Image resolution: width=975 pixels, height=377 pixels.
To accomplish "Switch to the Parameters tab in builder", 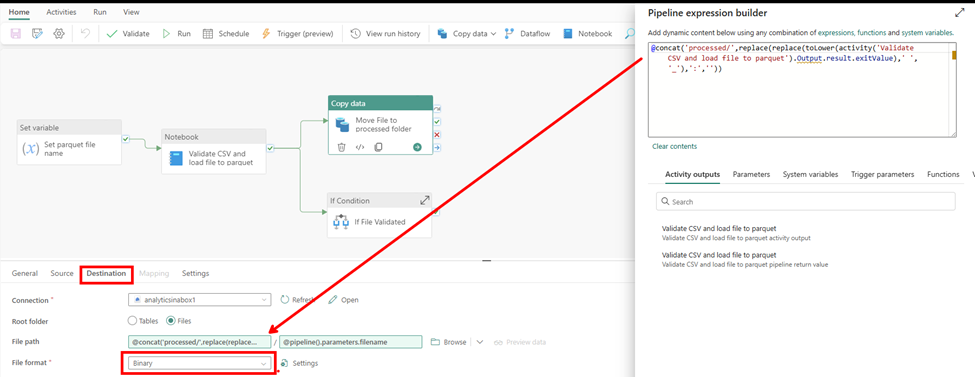I will pyautogui.click(x=751, y=174).
